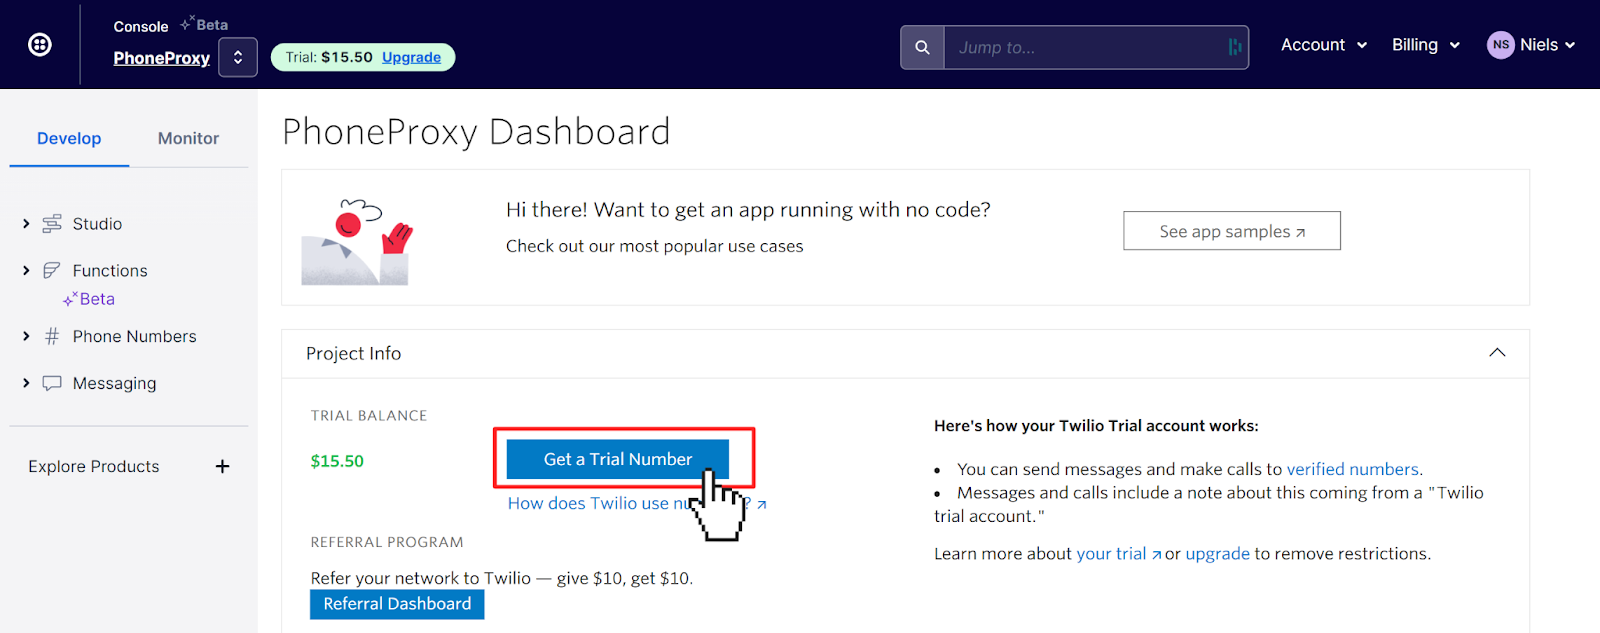Screen dimensions: 1600x633
Task: Click the Twilio logo icon
Action: pyautogui.click(x=40, y=44)
